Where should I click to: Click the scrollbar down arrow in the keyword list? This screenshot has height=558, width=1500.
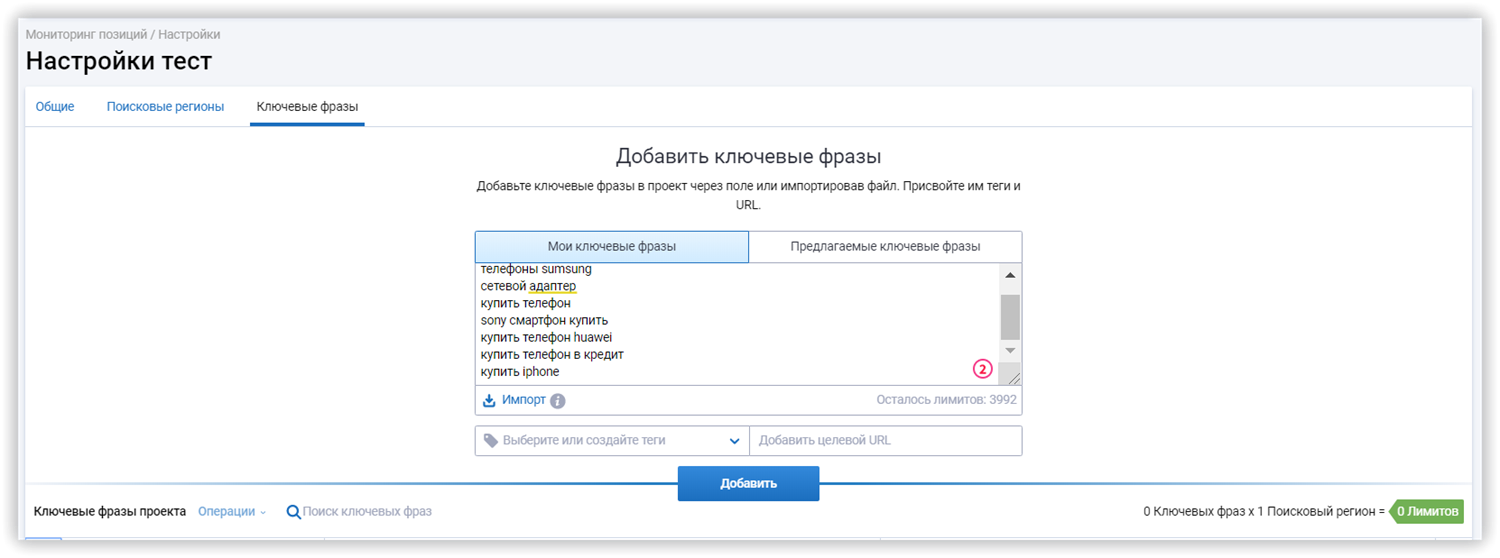(x=1010, y=350)
